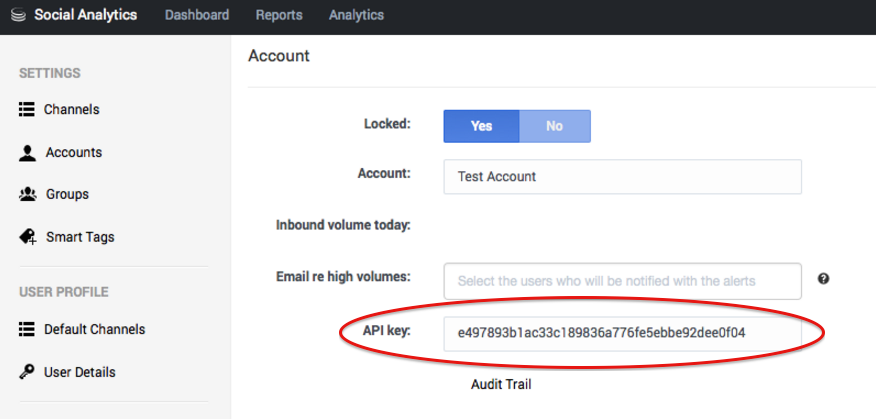Go to the Reports tab
Screen dimensions: 876x419
click(279, 15)
